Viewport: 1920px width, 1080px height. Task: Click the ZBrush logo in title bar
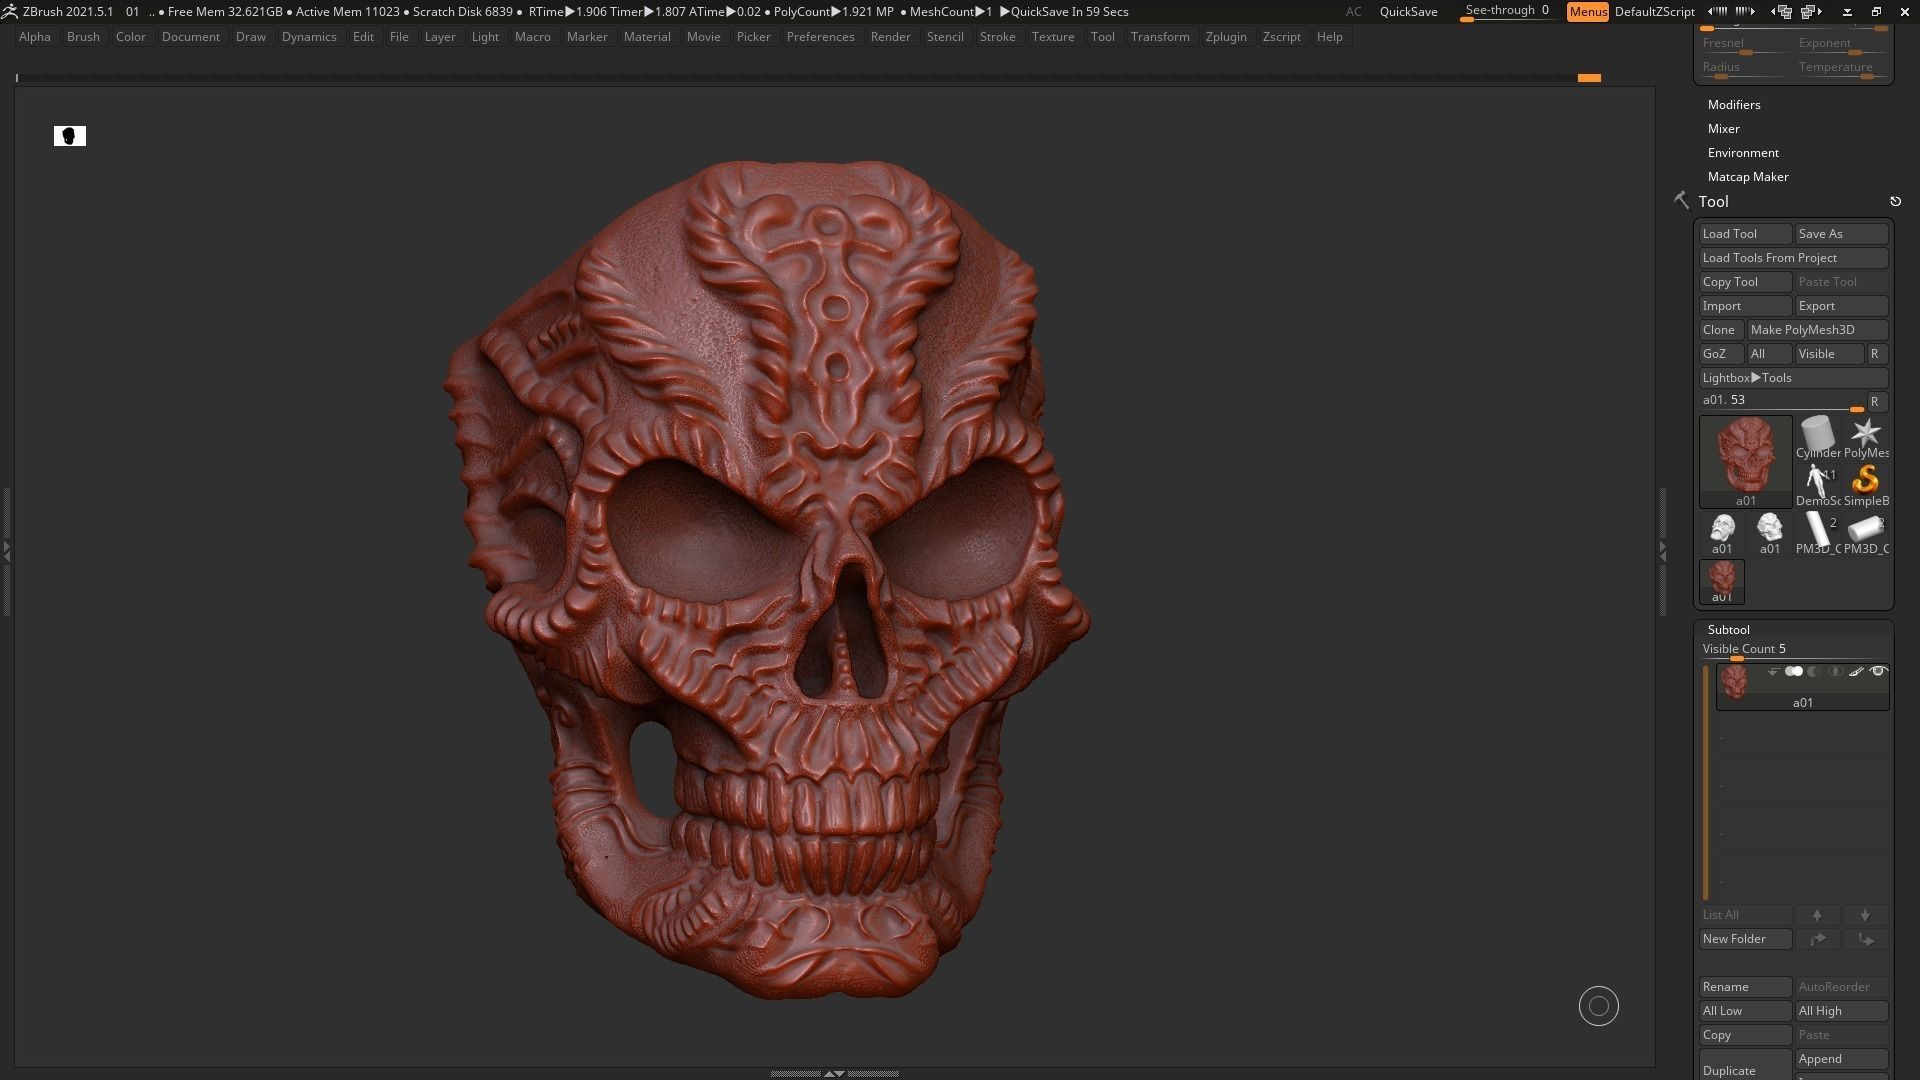[x=9, y=11]
